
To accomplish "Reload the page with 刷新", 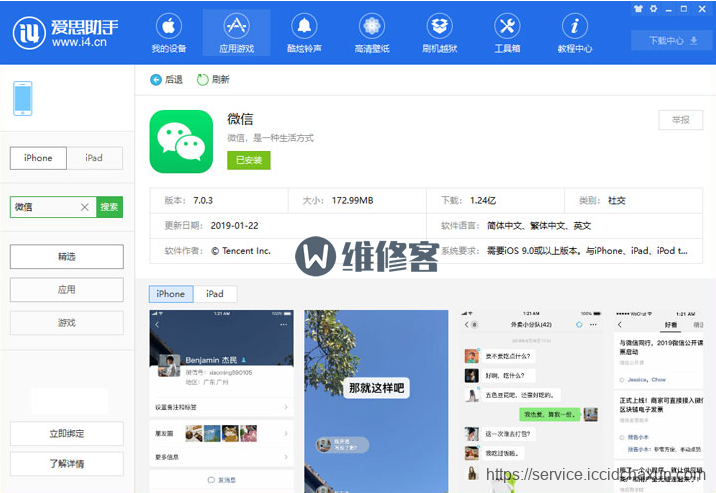I will [x=213, y=79].
